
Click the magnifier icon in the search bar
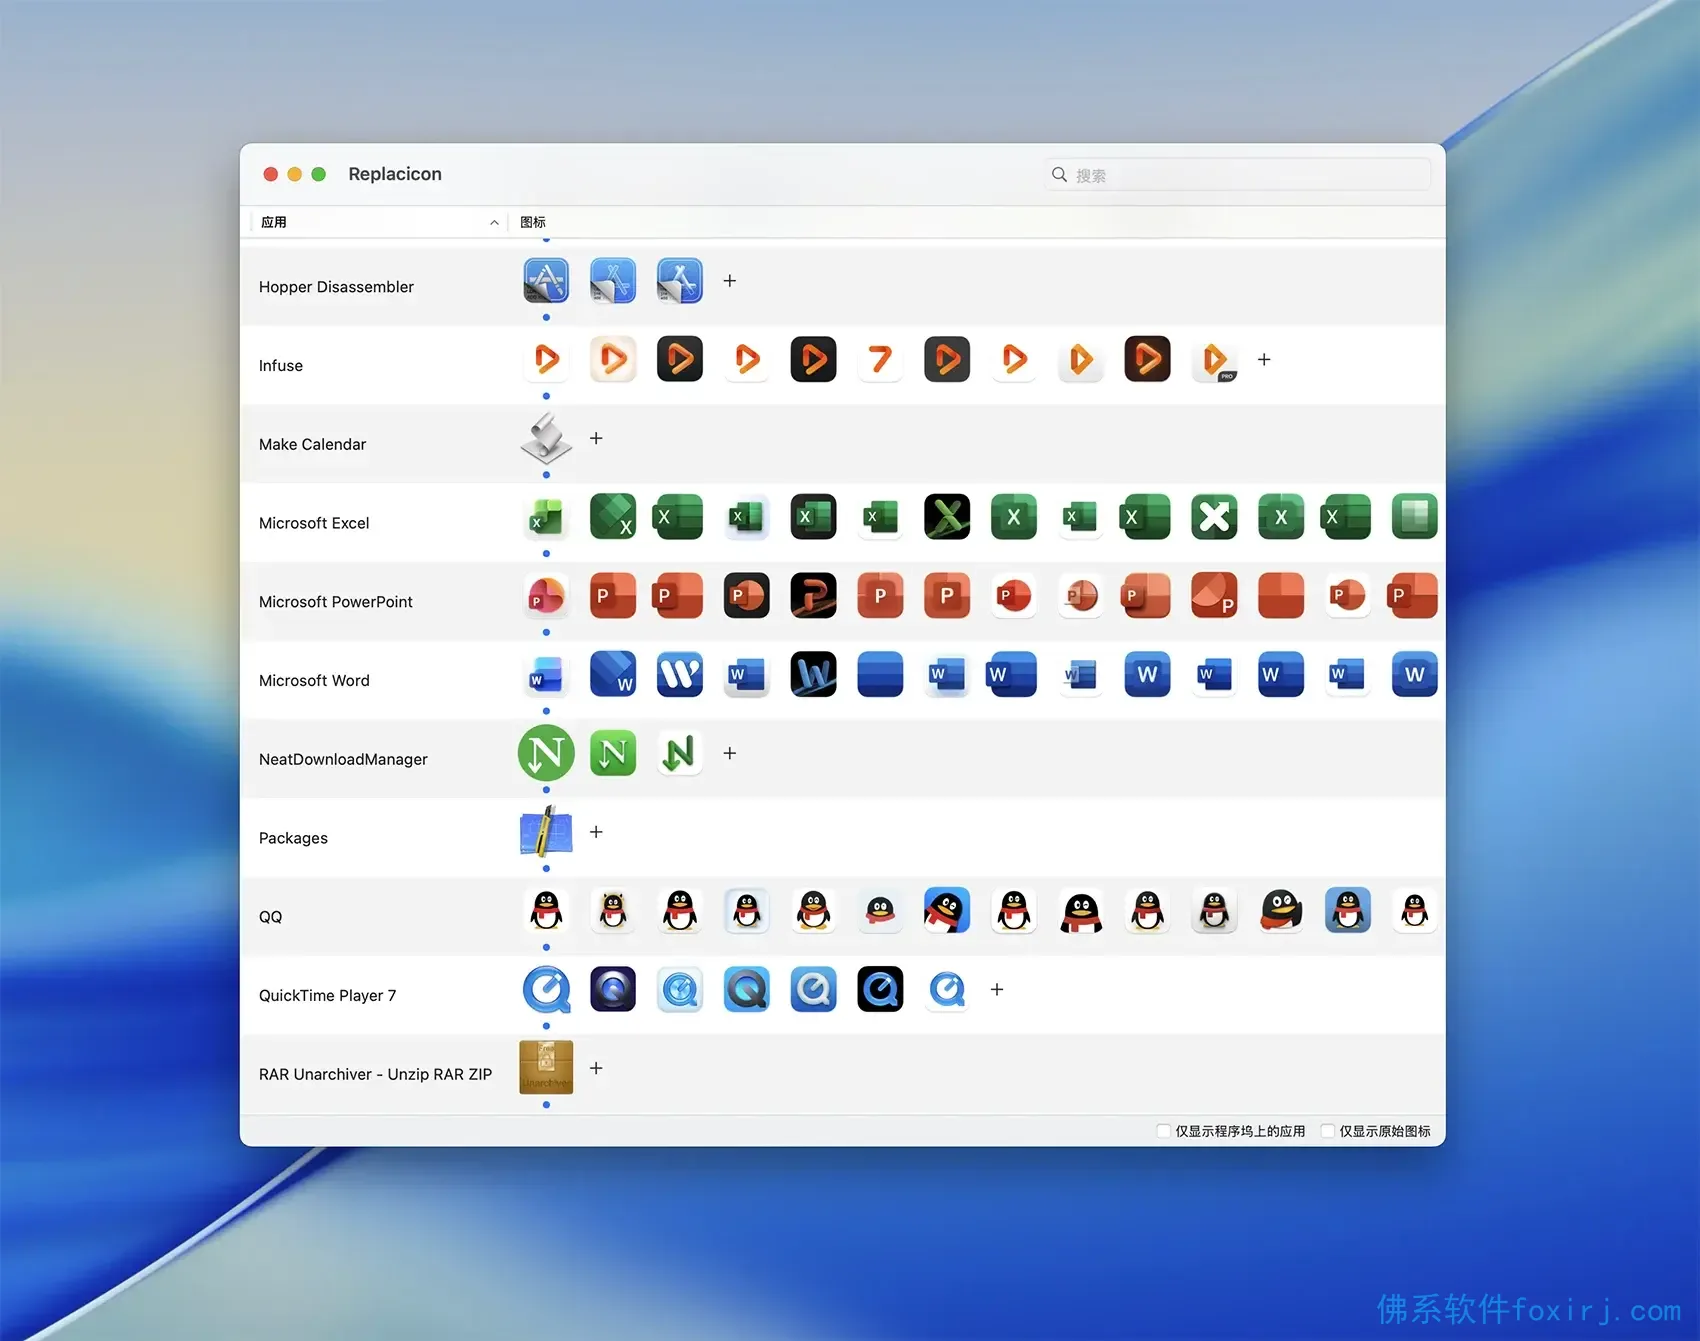coord(1059,175)
